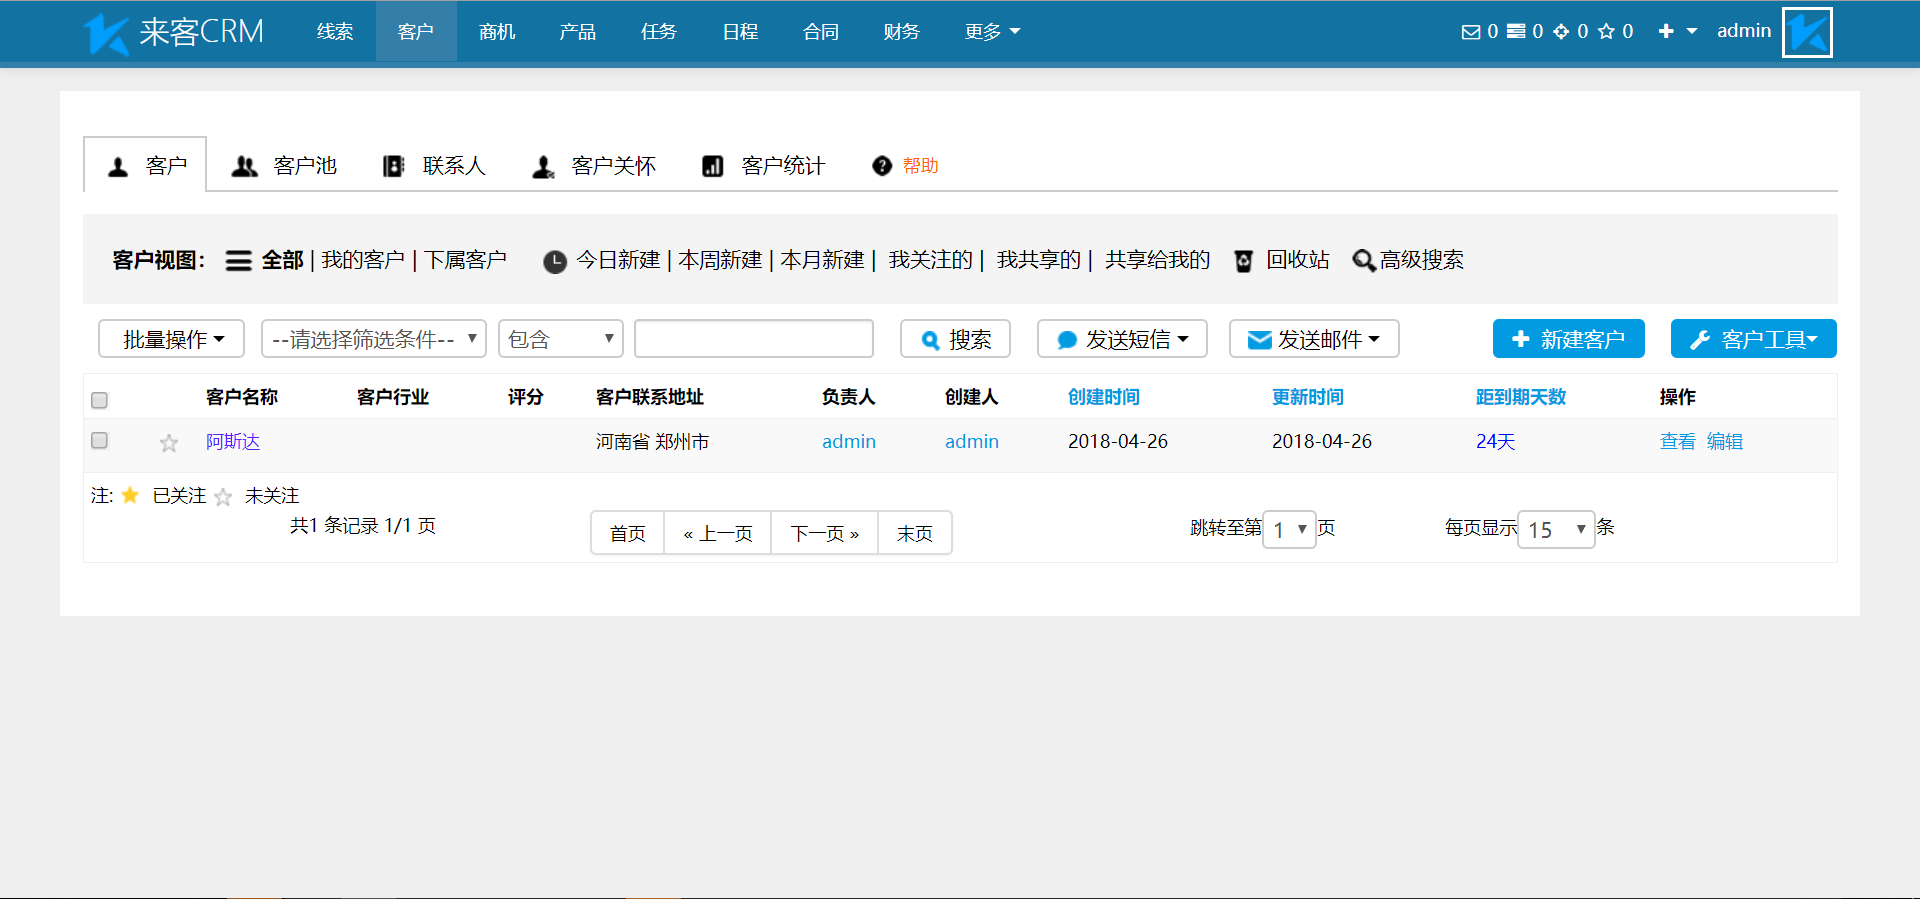Click the 下一页 pagination button
Image resolution: width=1920 pixels, height=899 pixels.
coord(825,533)
